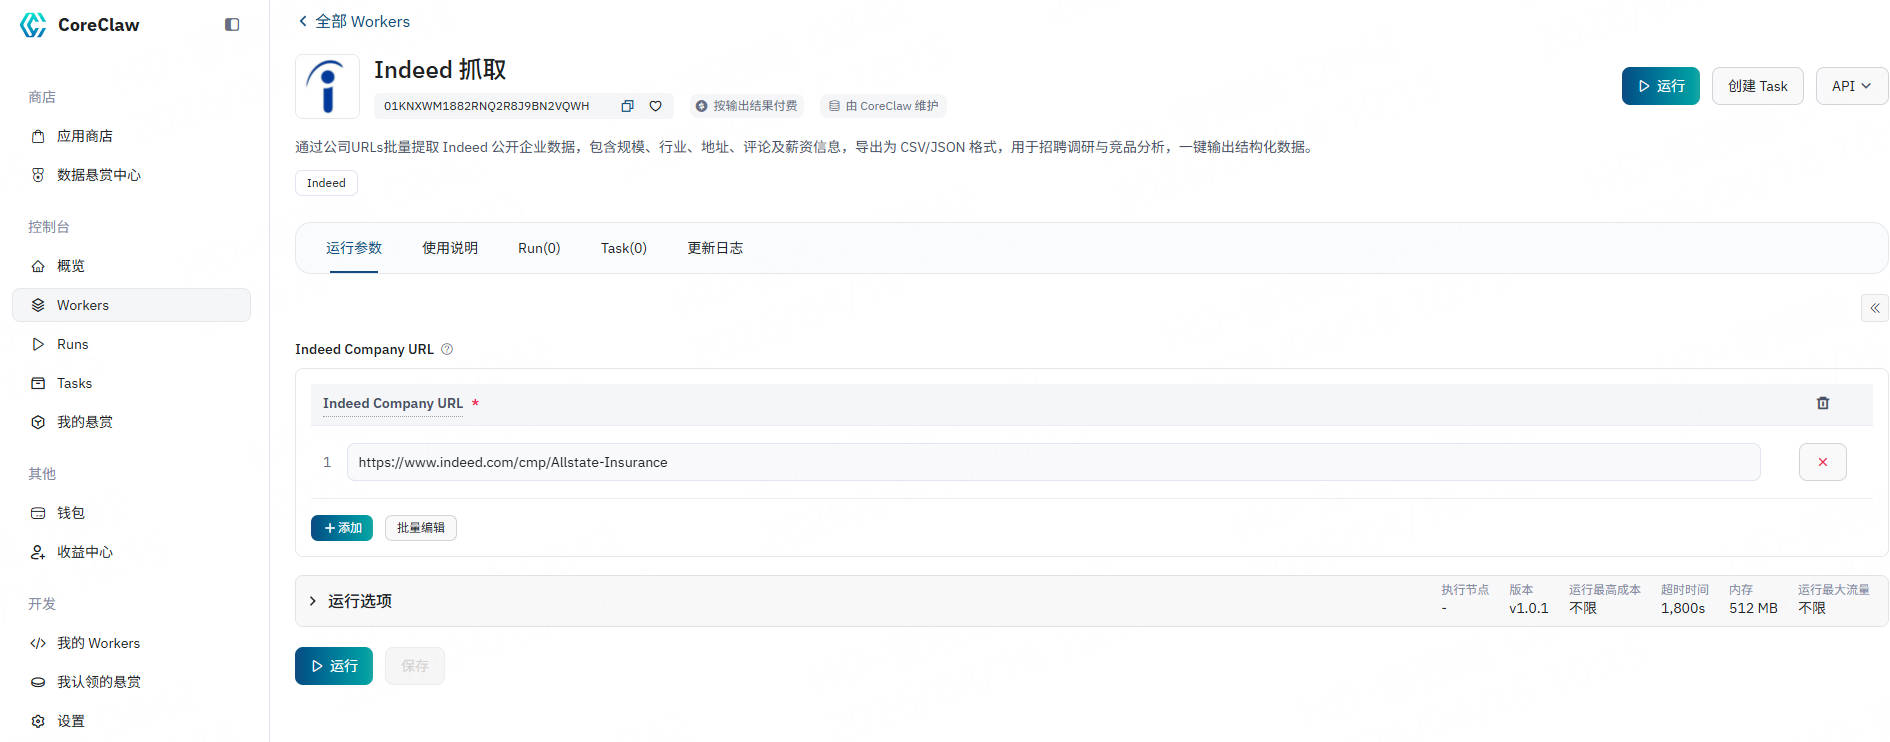Go back to 全部 Workers

click(353, 21)
